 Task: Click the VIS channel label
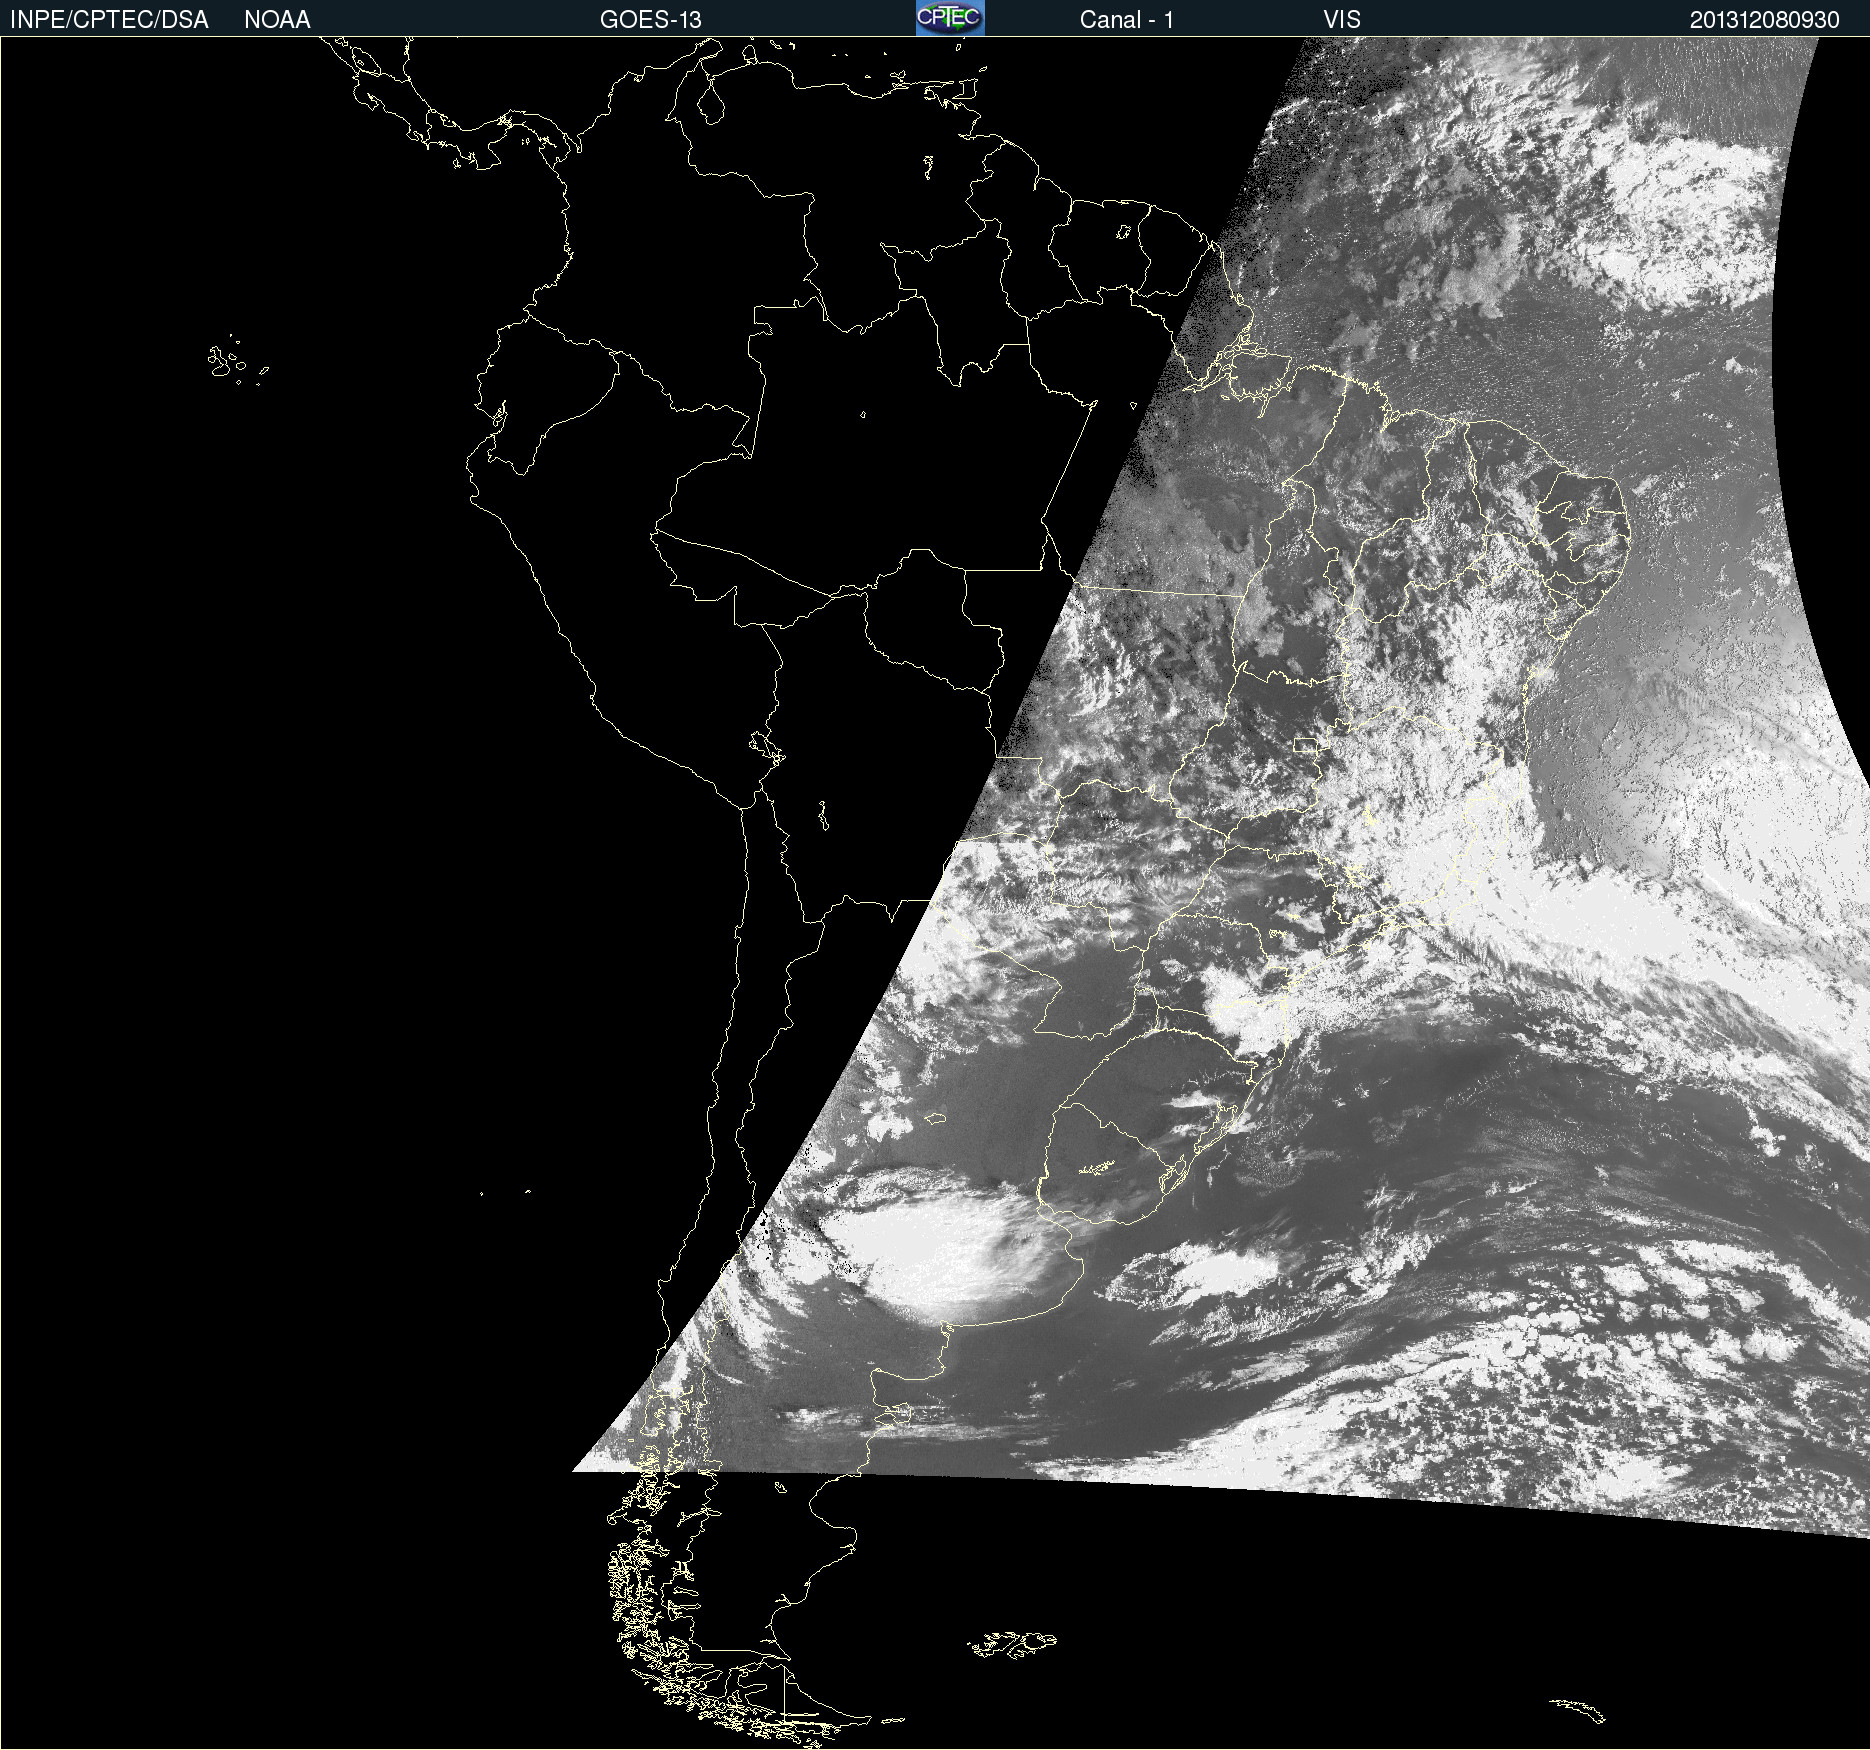1342,20
